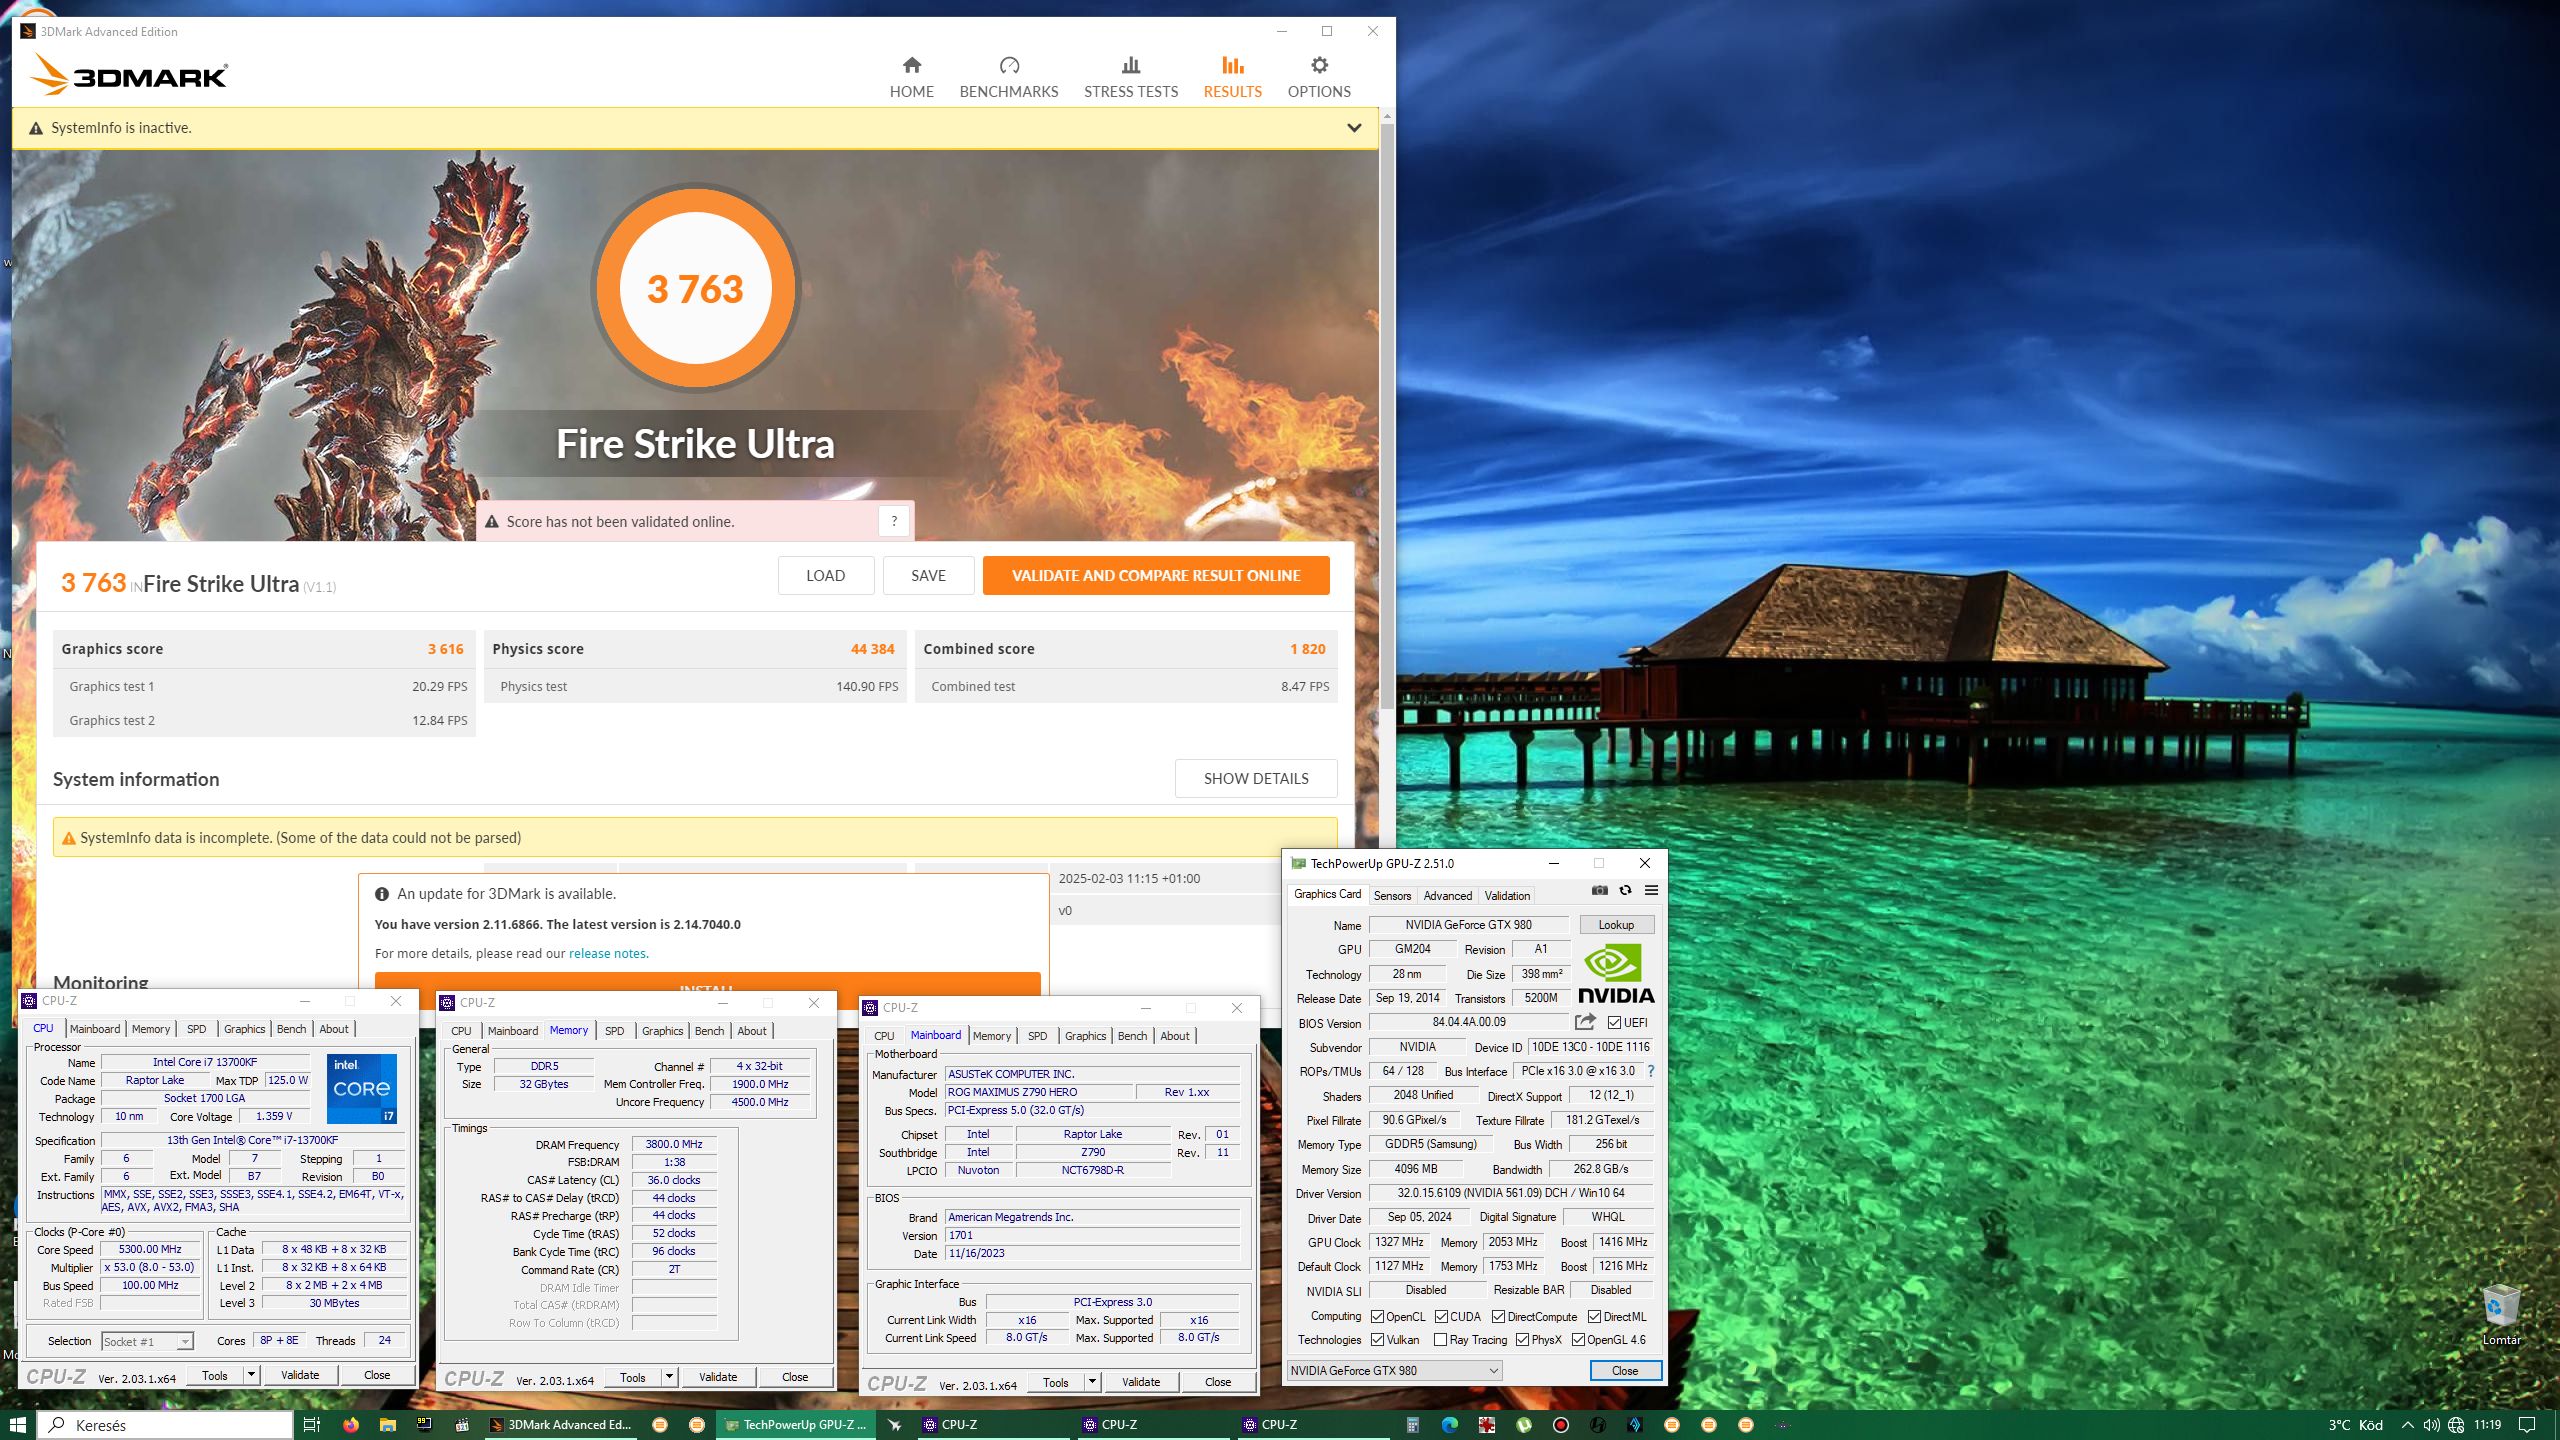The height and width of the screenshot is (1440, 2560).
Task: Enable the Ray Tracing checkbox
Action: (x=1441, y=1339)
